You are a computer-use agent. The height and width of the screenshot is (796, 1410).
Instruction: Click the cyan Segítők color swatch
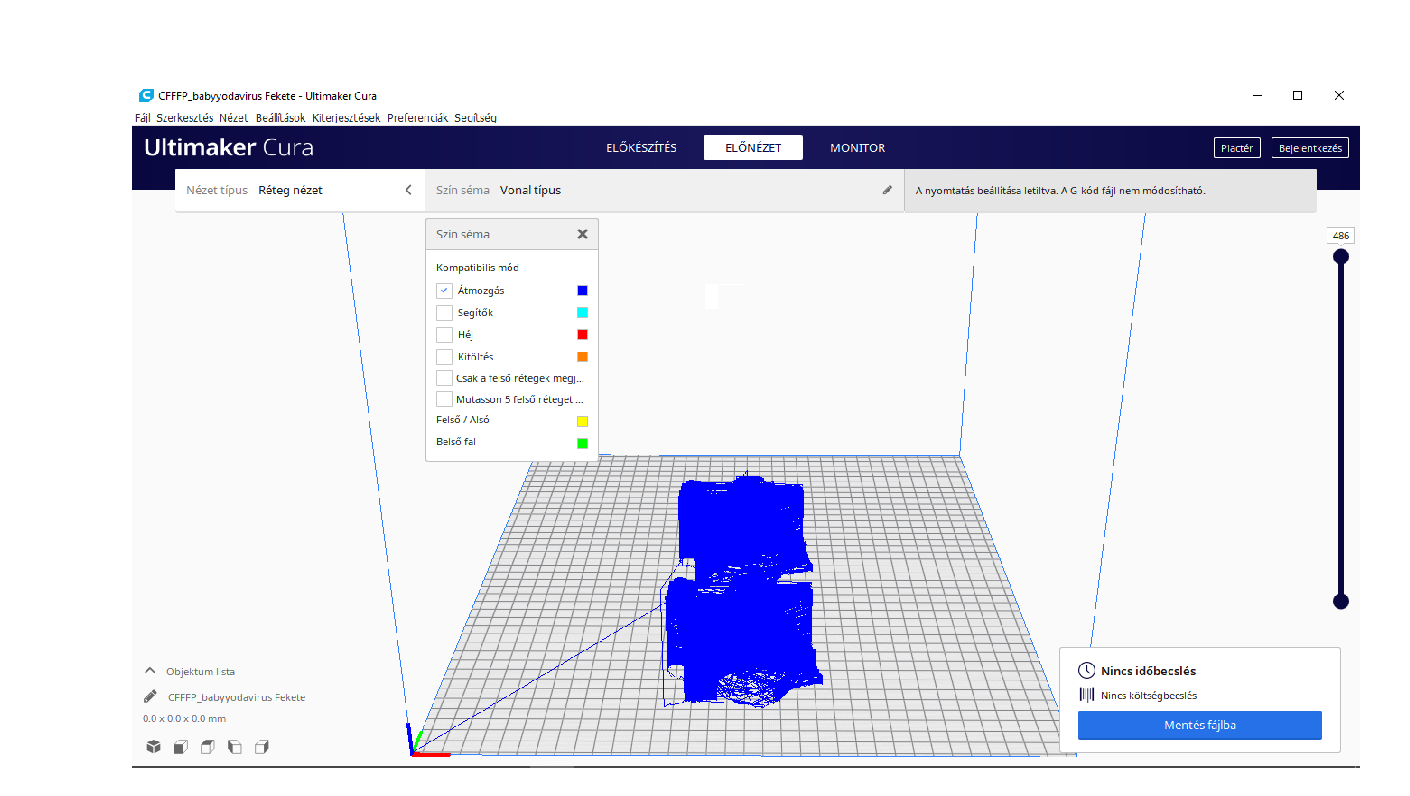pyautogui.click(x=582, y=313)
